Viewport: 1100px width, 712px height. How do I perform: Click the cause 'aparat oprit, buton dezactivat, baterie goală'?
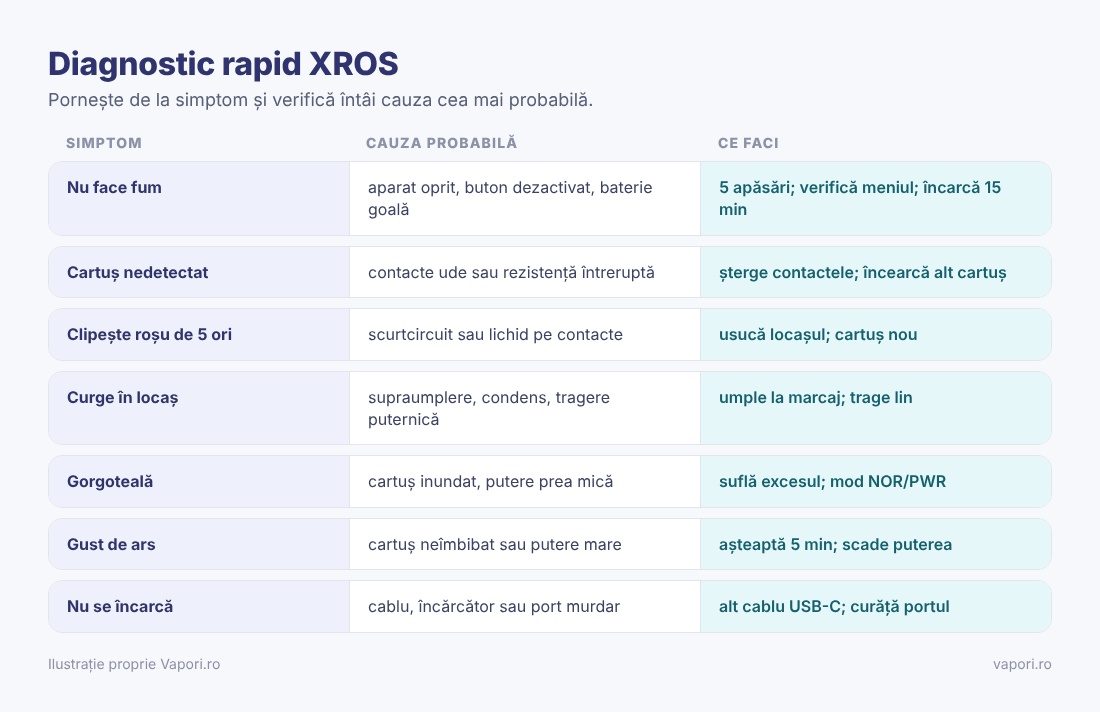click(510, 199)
